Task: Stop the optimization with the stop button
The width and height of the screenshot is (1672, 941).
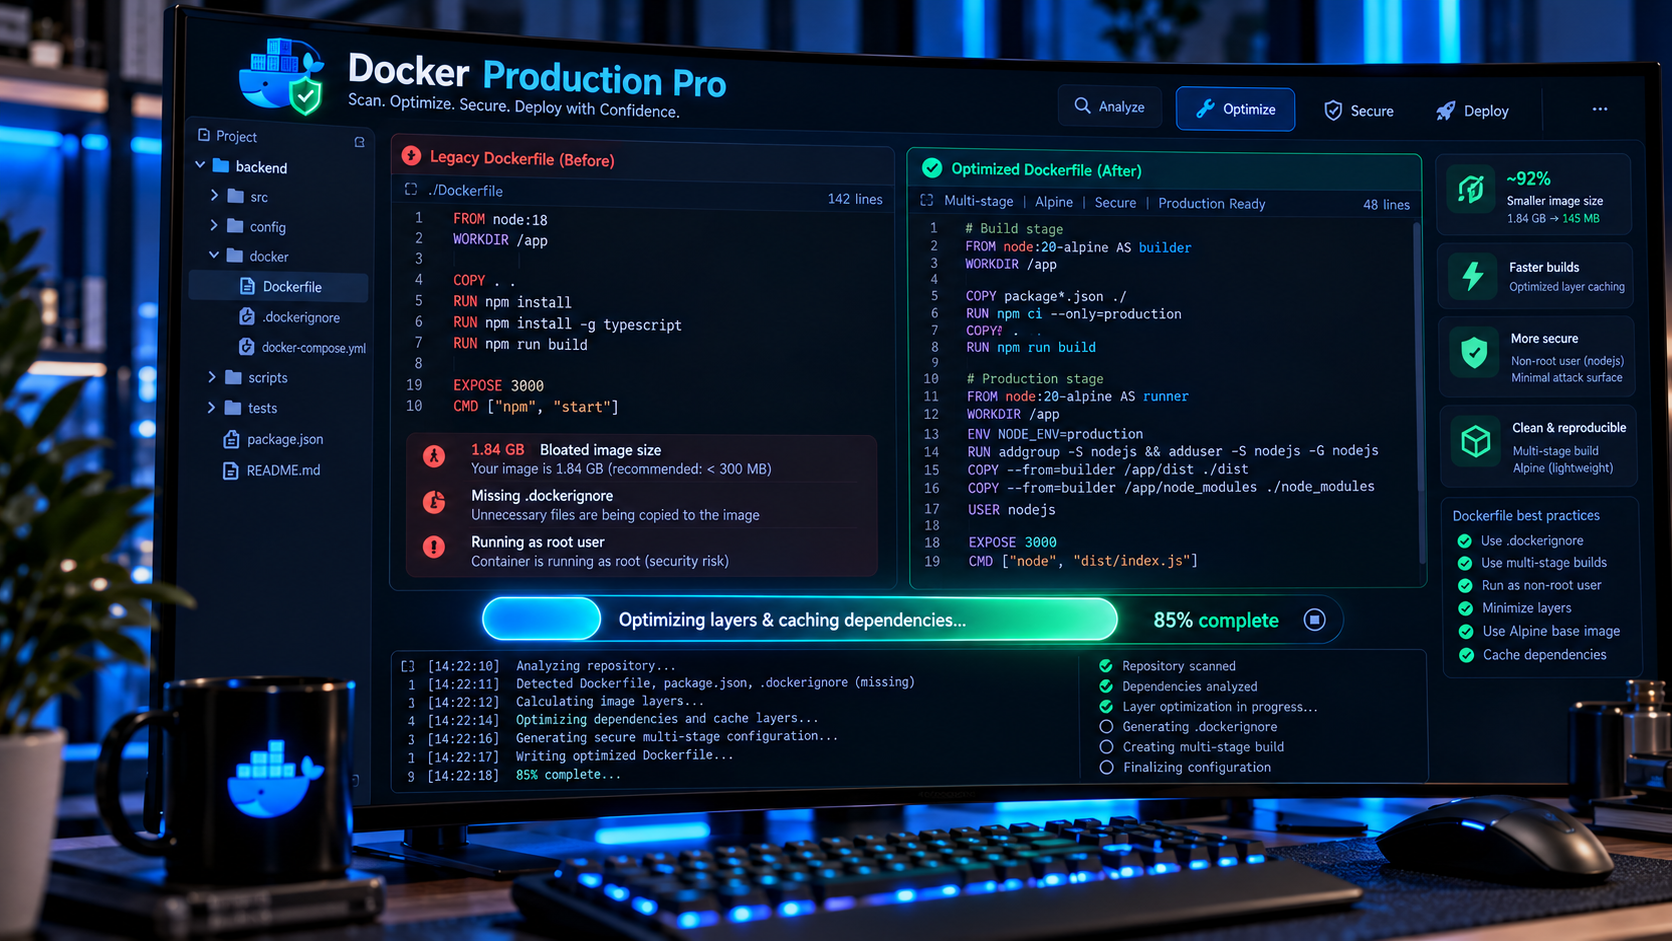Action: pyautogui.click(x=1315, y=620)
